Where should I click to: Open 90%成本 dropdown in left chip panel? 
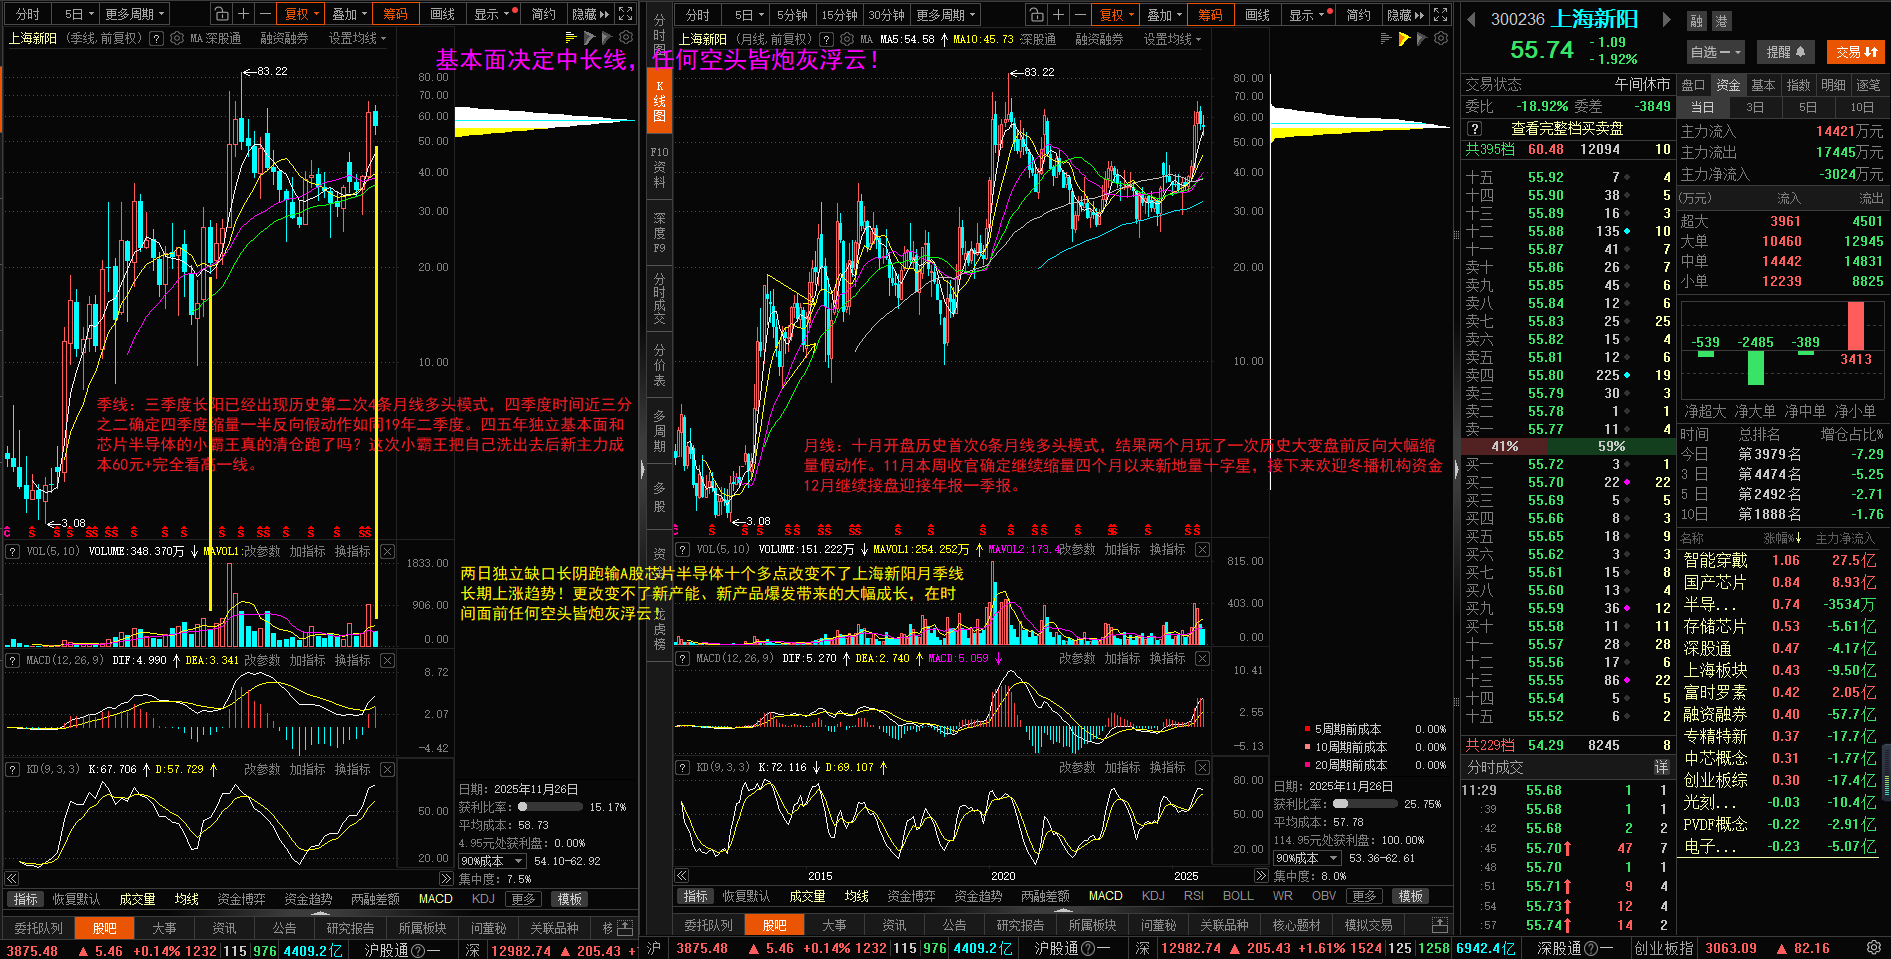pos(492,861)
